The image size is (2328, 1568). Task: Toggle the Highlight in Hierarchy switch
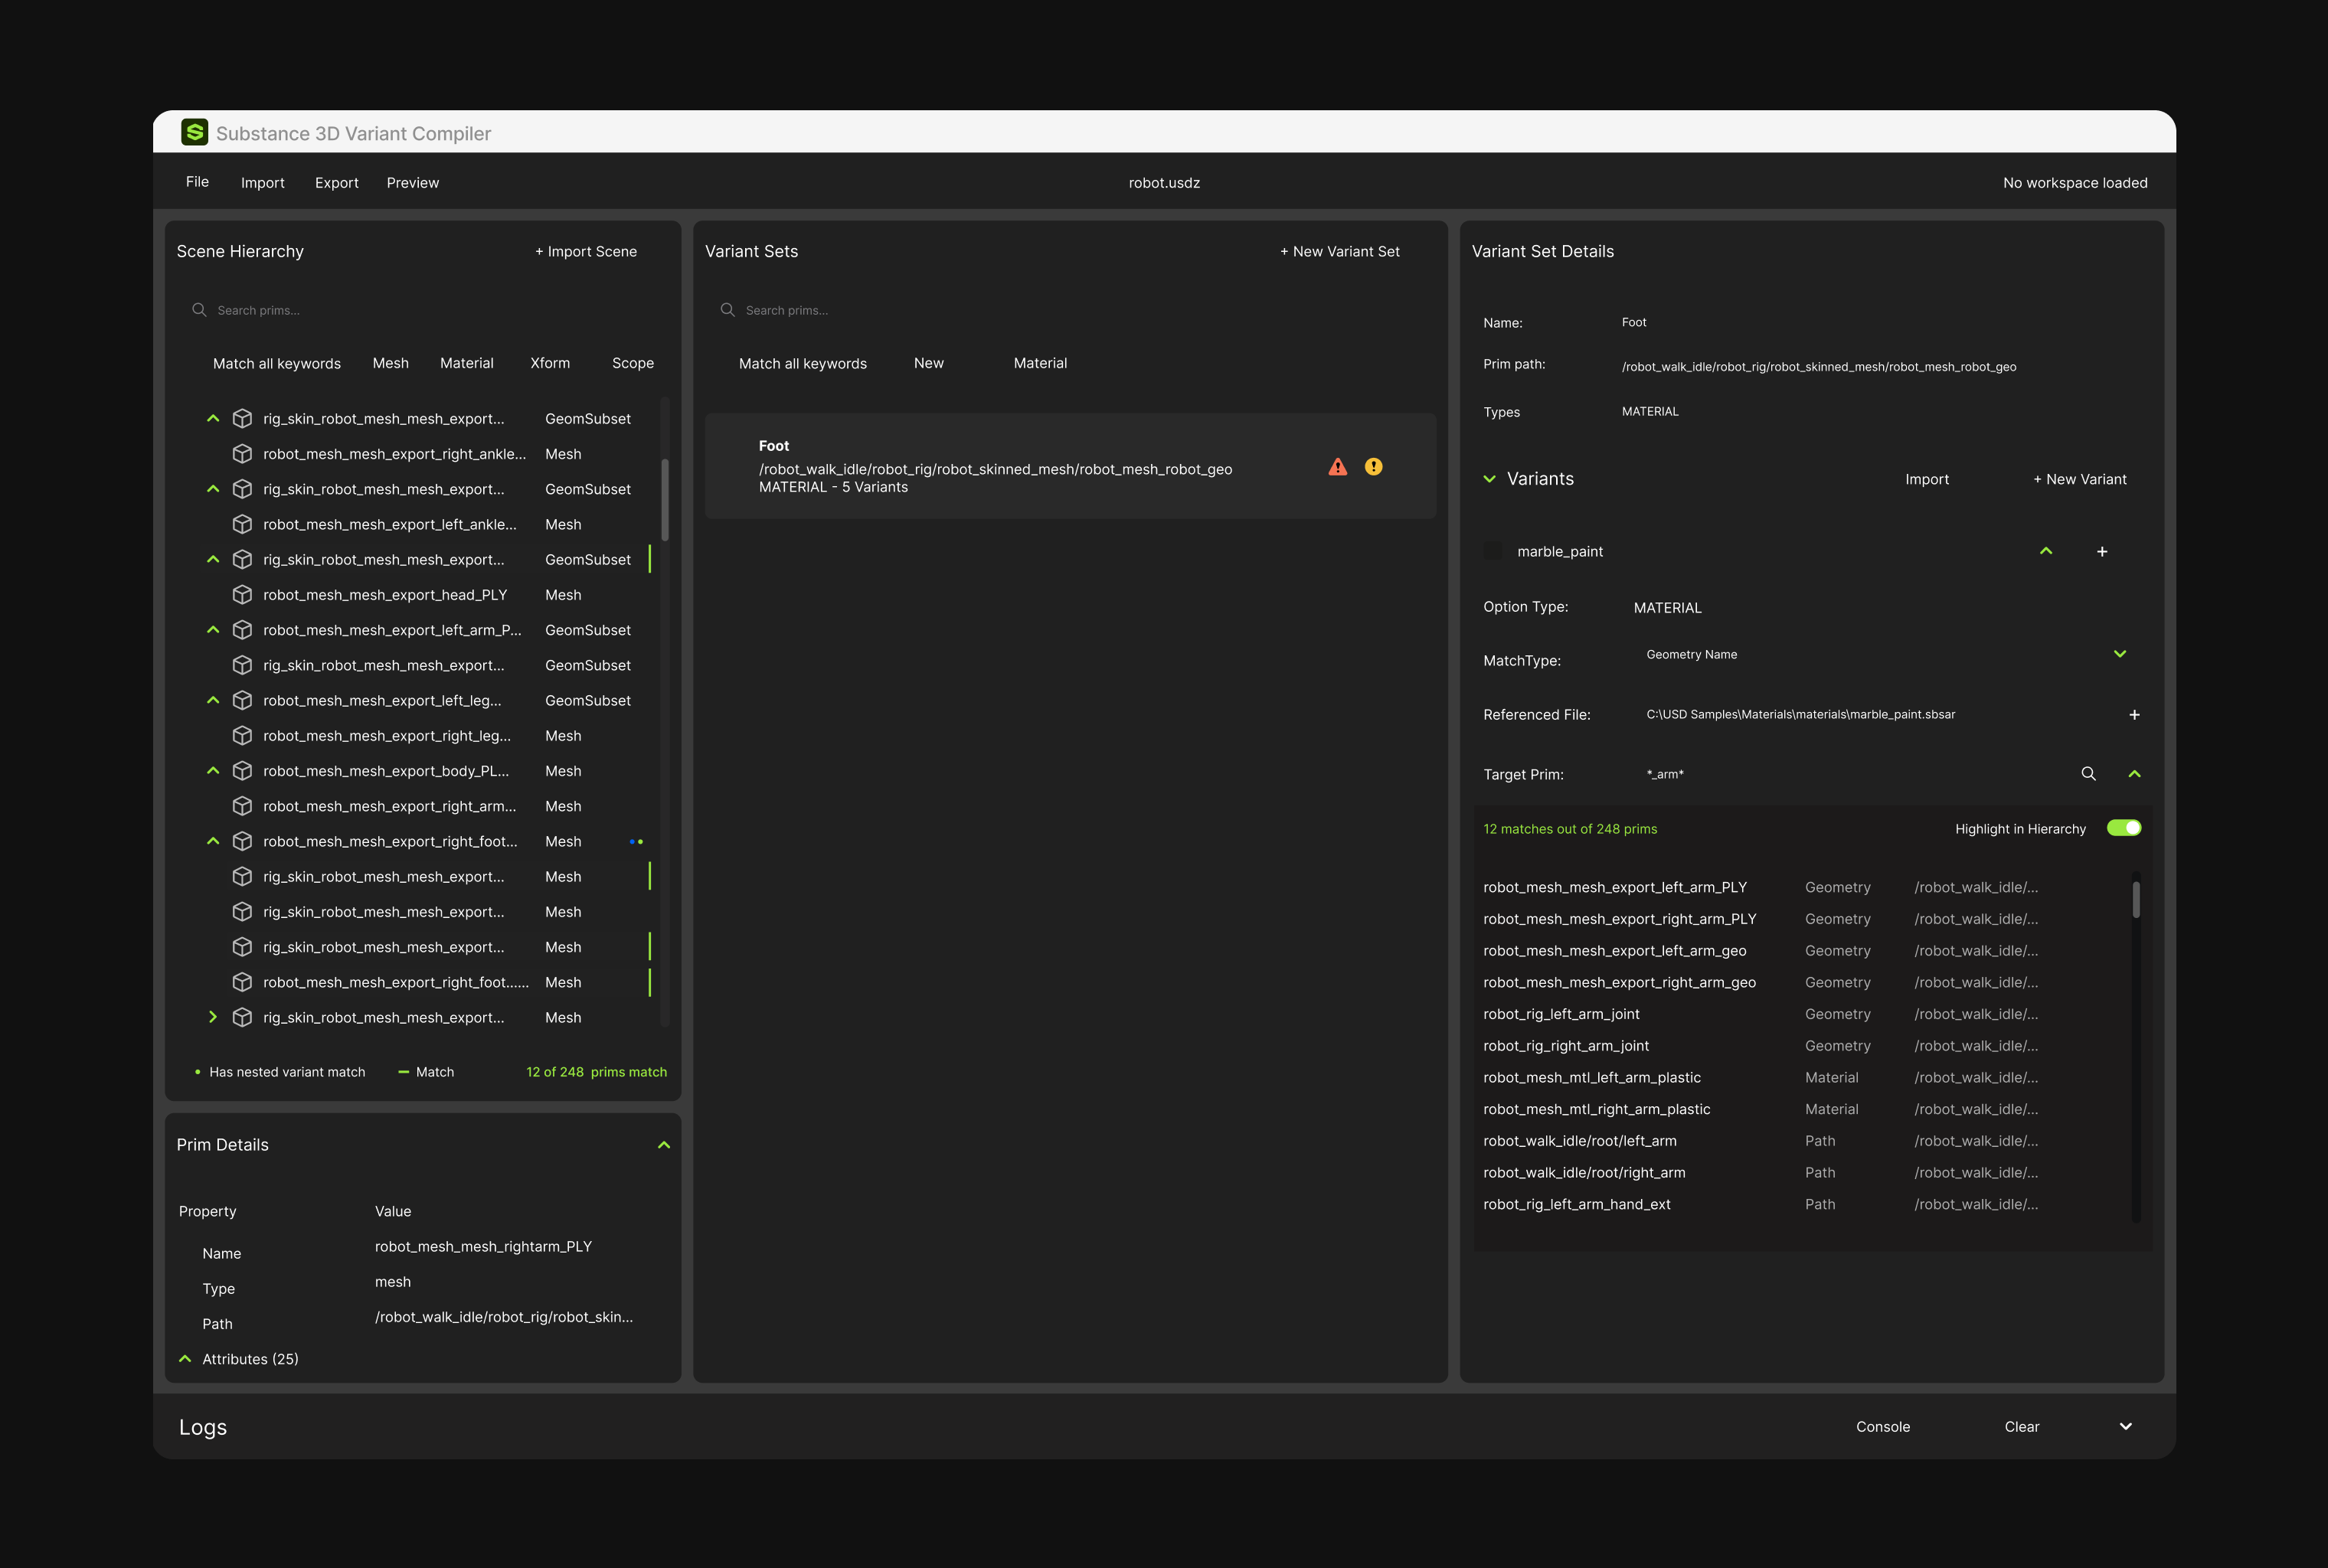pyautogui.click(x=2124, y=828)
